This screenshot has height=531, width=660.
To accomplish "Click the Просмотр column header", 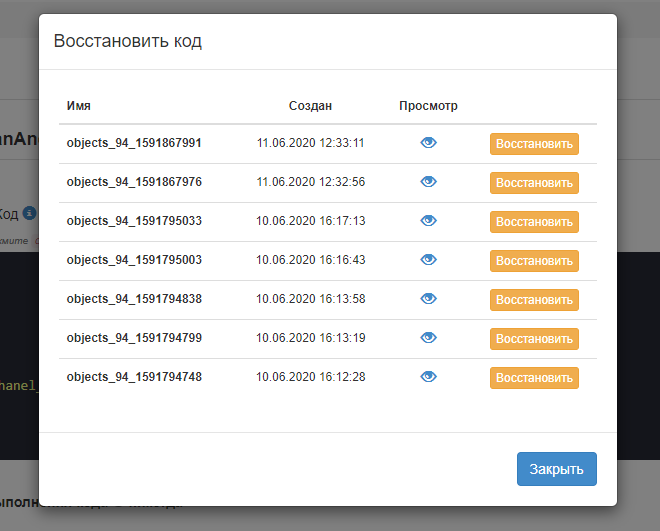I will (x=428, y=105).
